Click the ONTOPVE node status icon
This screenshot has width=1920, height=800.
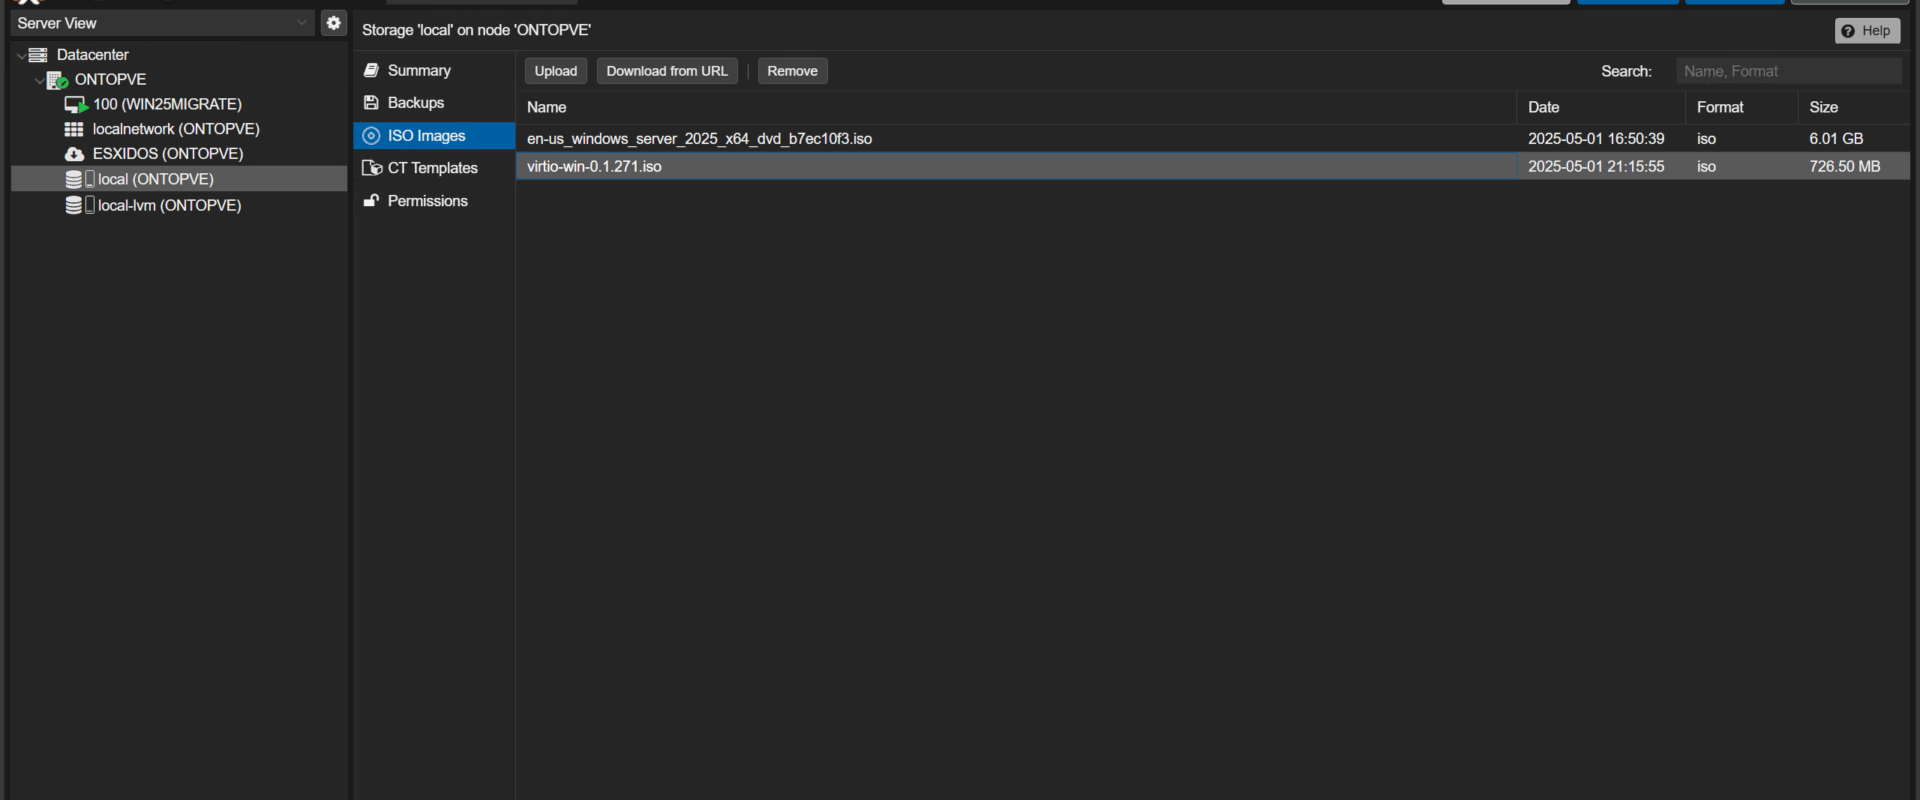[x=57, y=80]
